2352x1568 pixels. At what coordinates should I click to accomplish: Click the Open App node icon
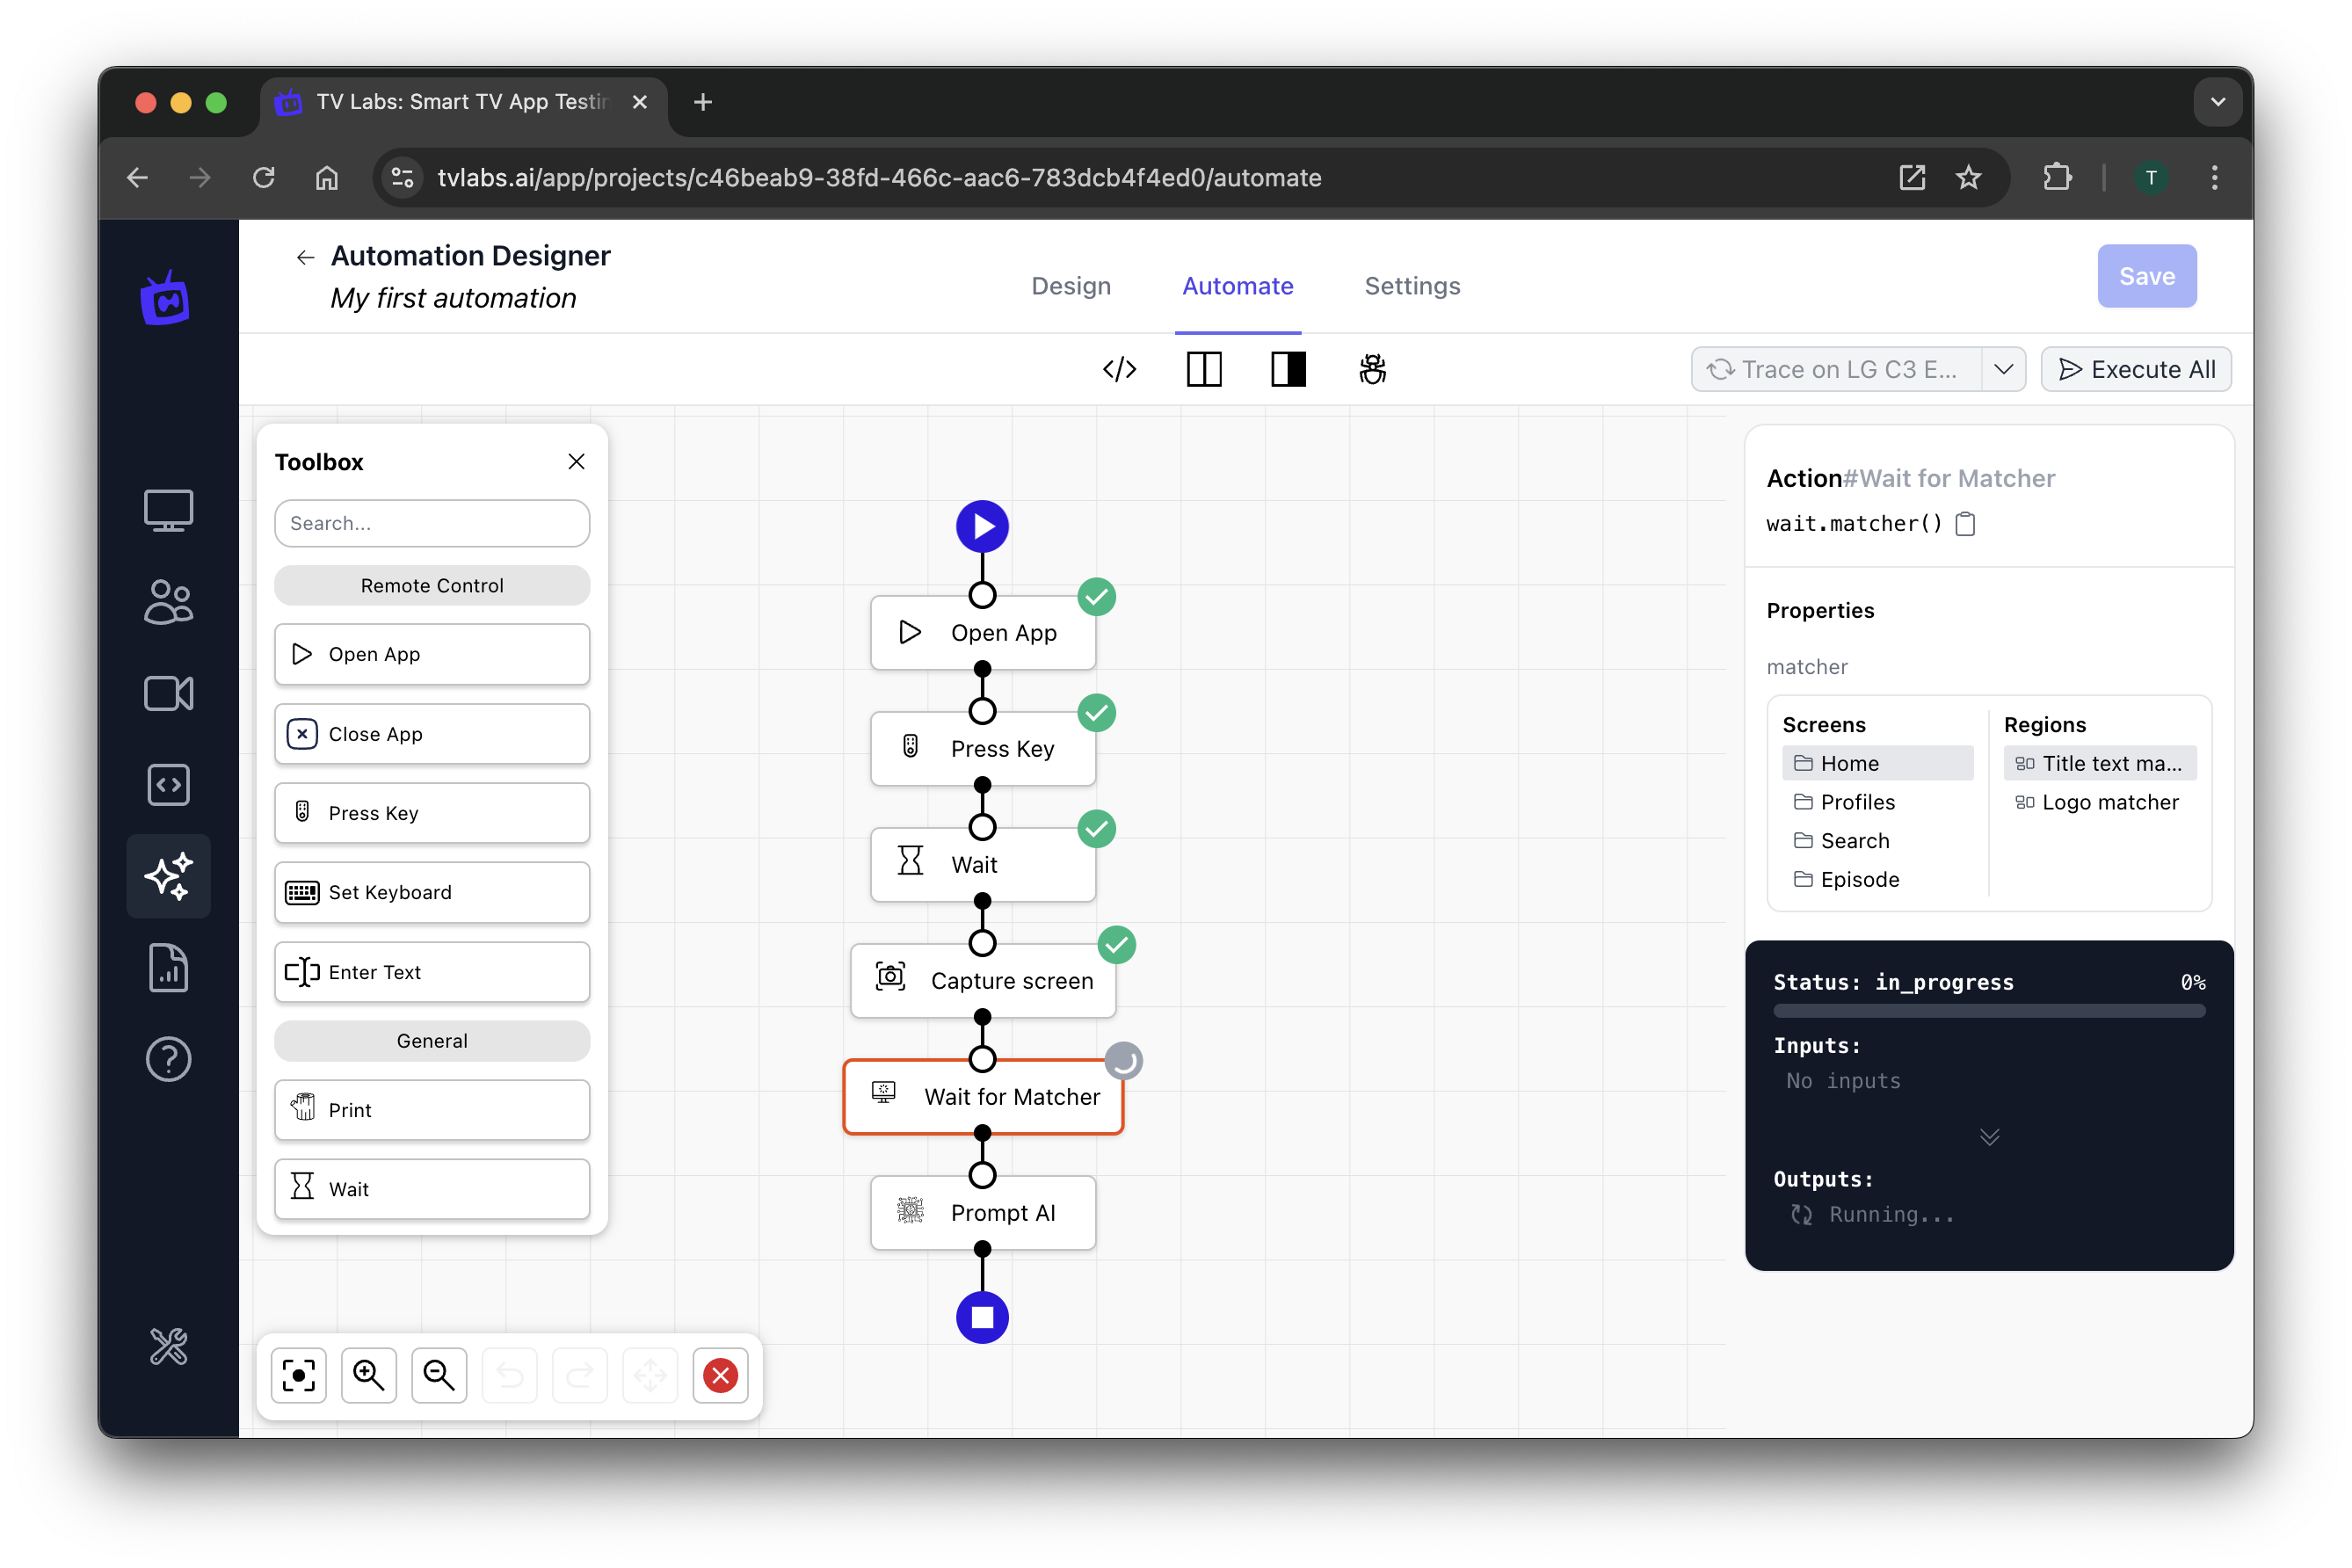point(910,632)
